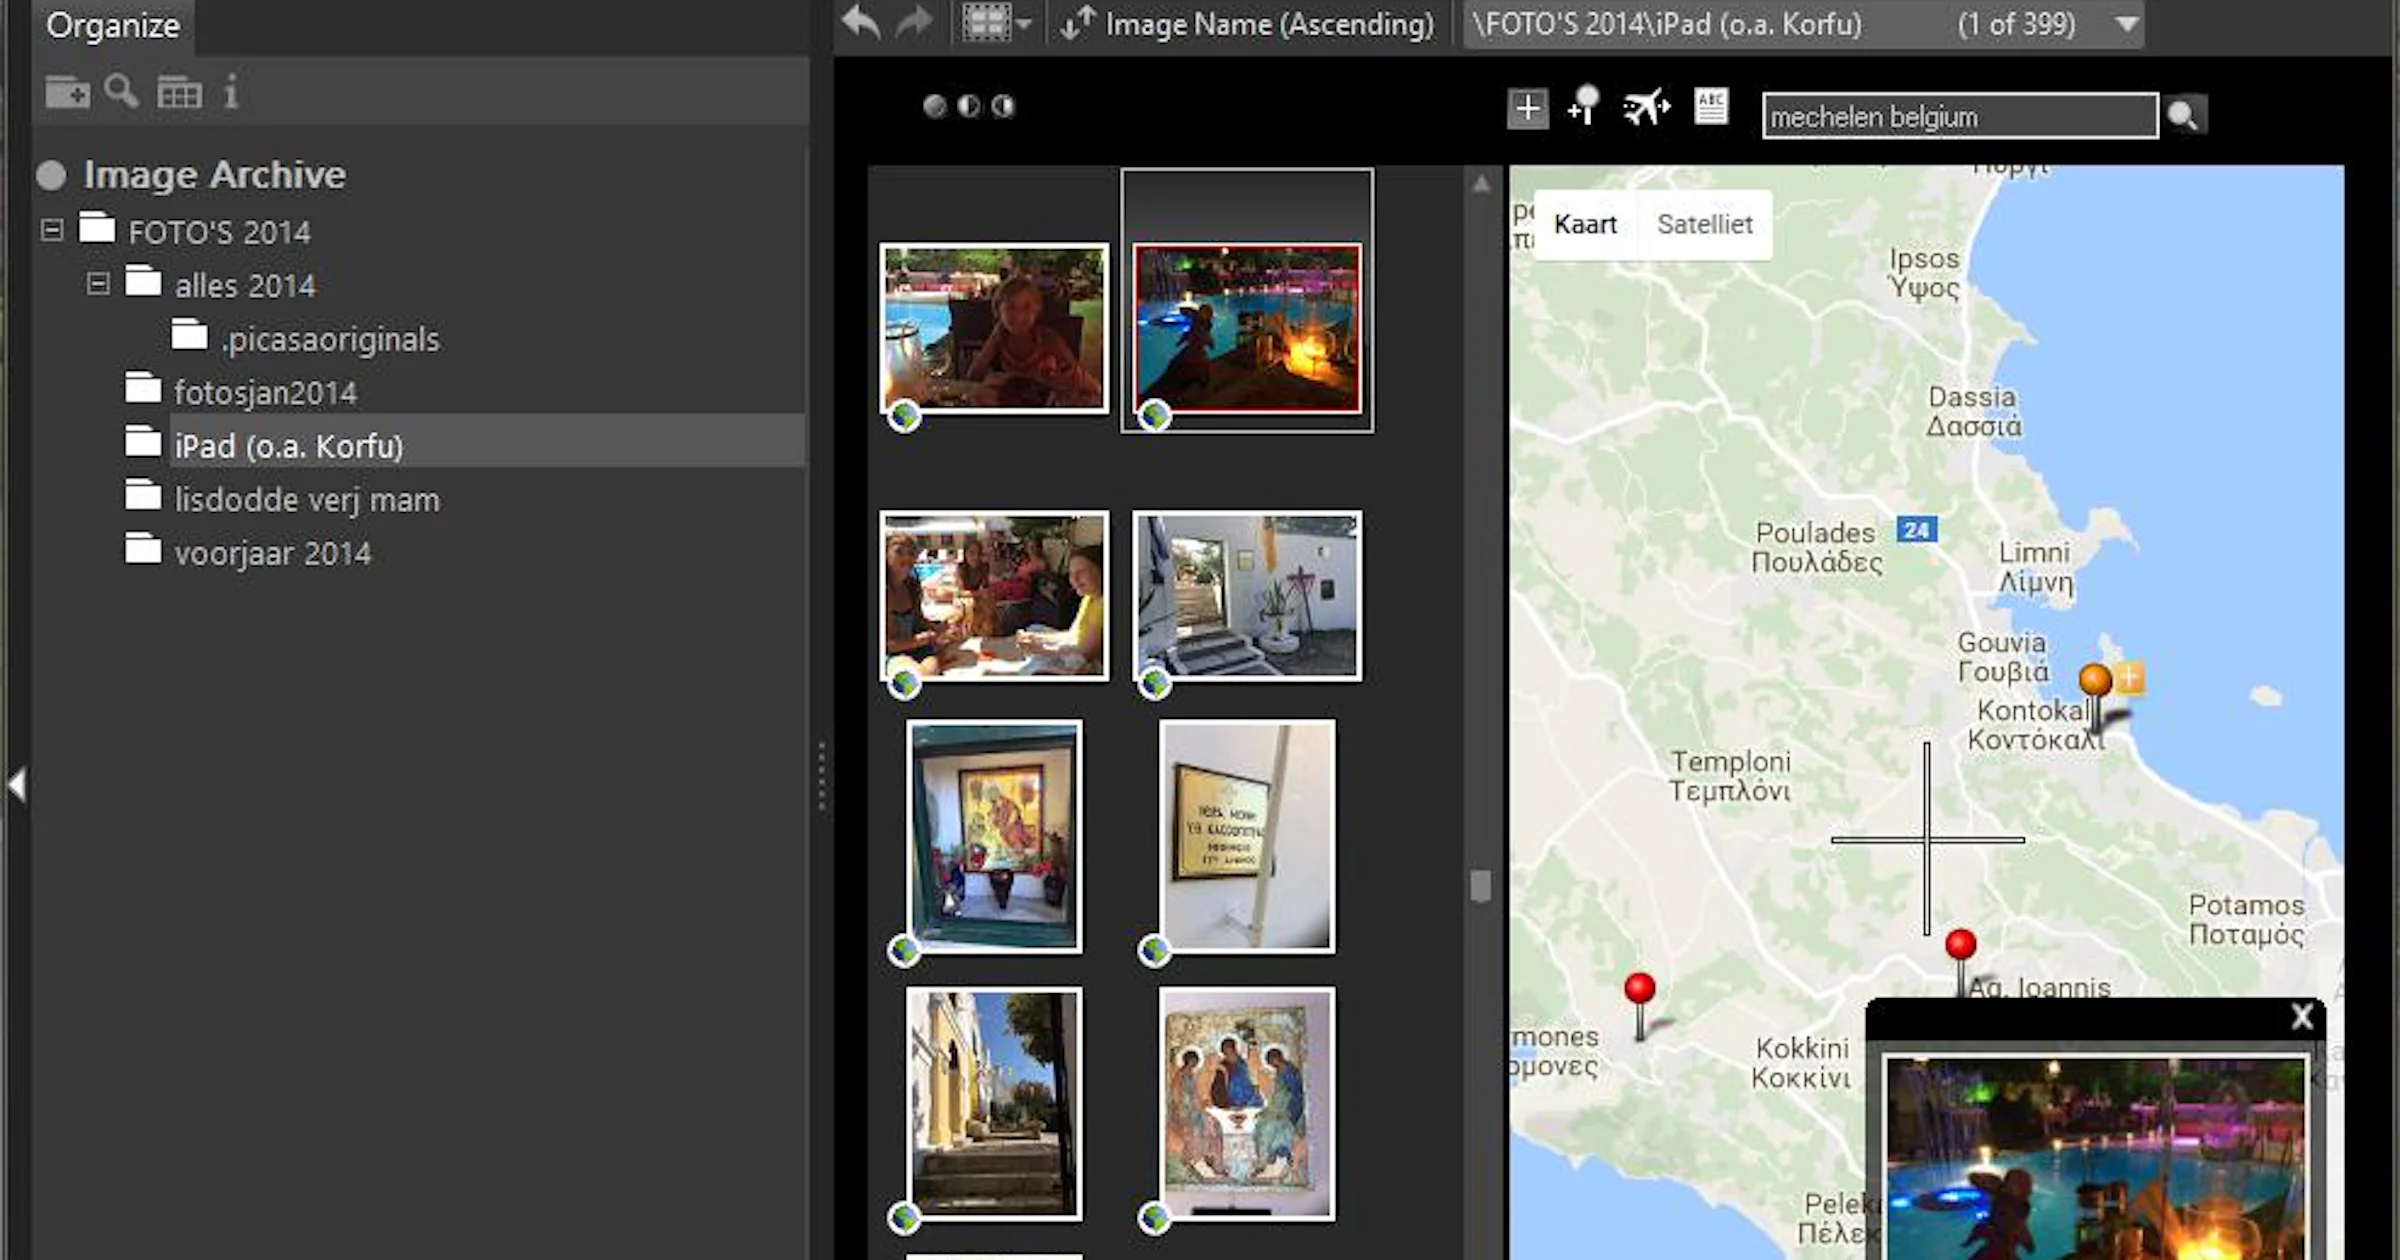Click the third half-filled circle toggle

tap(1002, 106)
